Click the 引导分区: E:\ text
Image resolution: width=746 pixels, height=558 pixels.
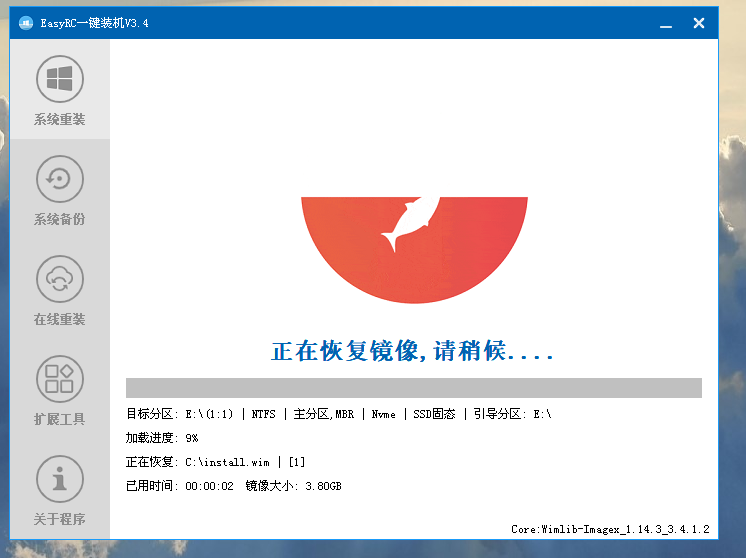tap(512, 414)
